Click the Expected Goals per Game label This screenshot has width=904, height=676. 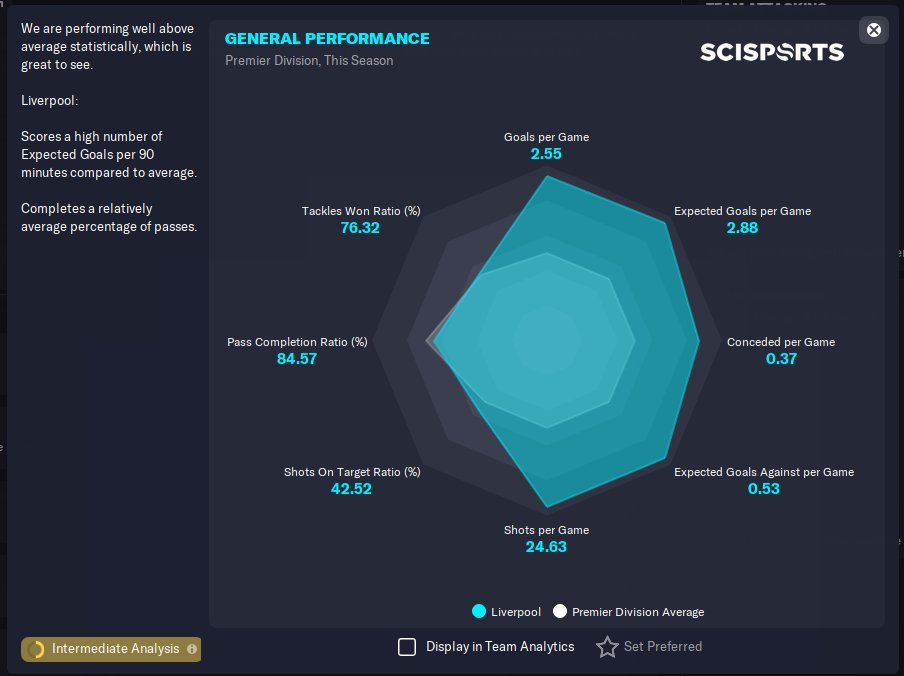(743, 211)
